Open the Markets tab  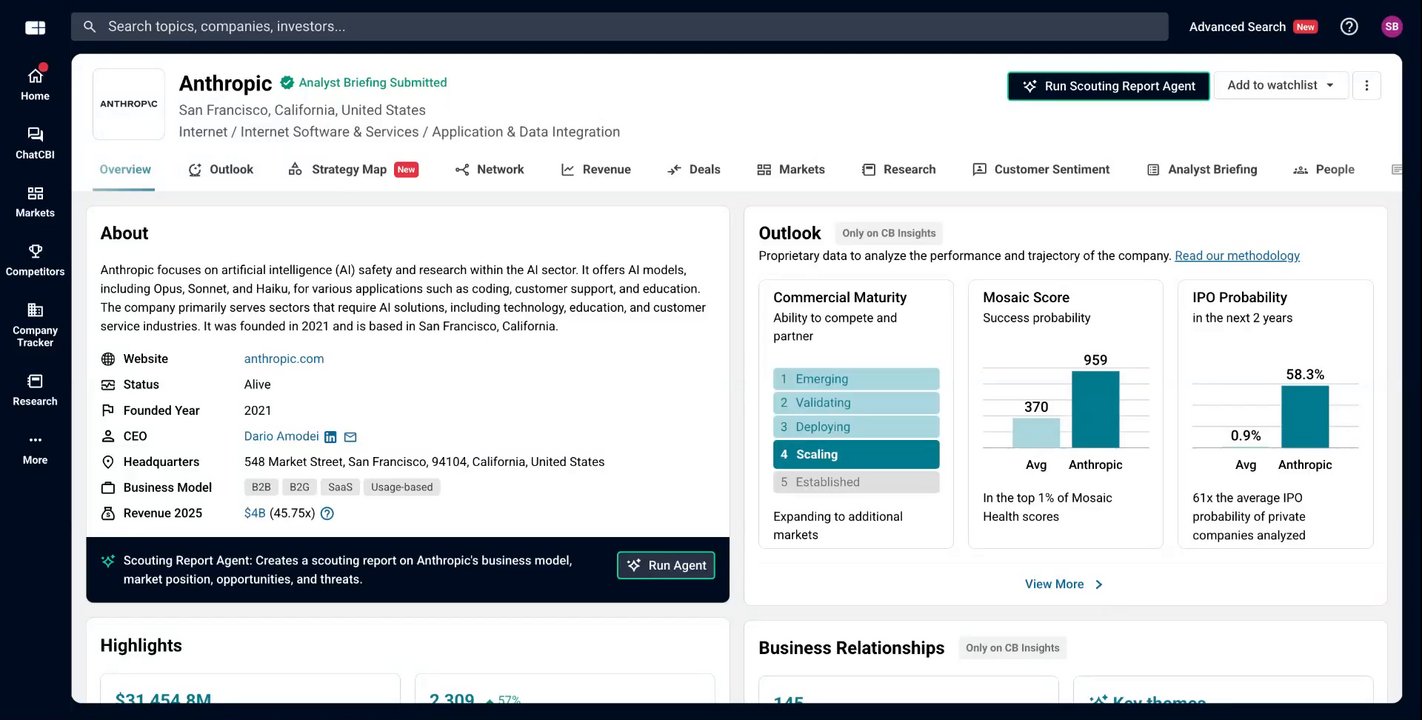point(791,170)
